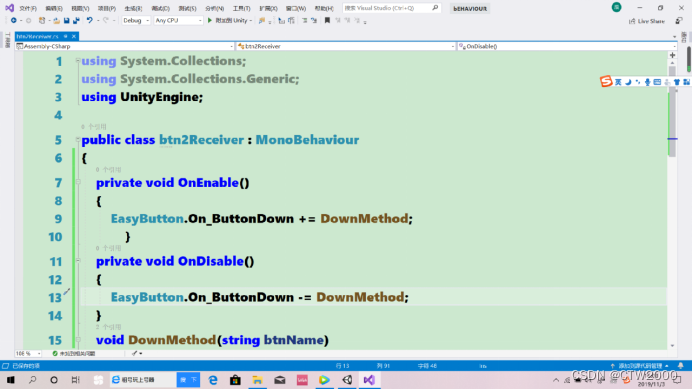This screenshot has height=390, width=693.
Task: Click the new project icon in toolbar
Action: 42,20
